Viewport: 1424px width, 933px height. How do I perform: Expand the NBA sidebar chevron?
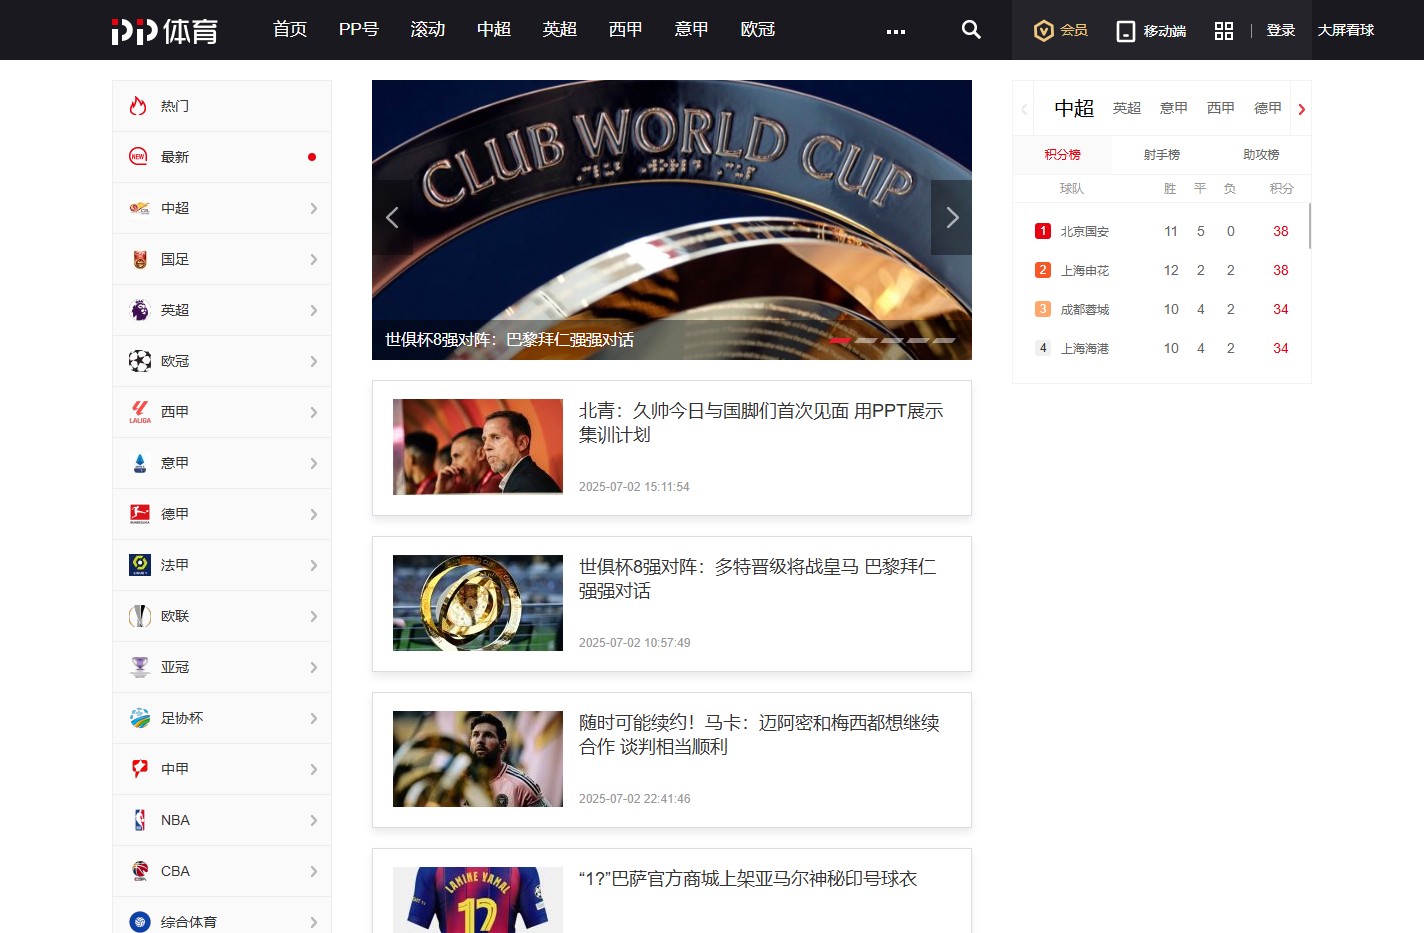(314, 820)
